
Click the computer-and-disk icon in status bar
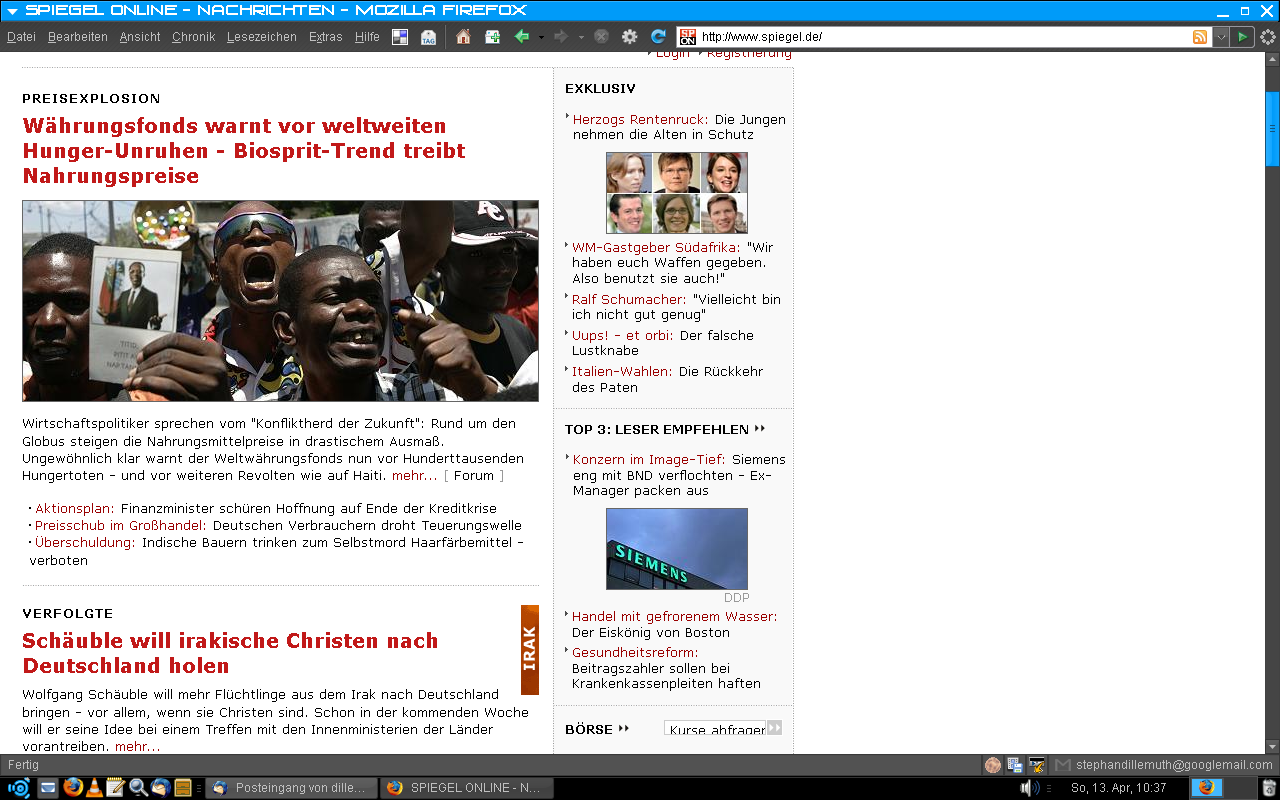click(1015, 765)
